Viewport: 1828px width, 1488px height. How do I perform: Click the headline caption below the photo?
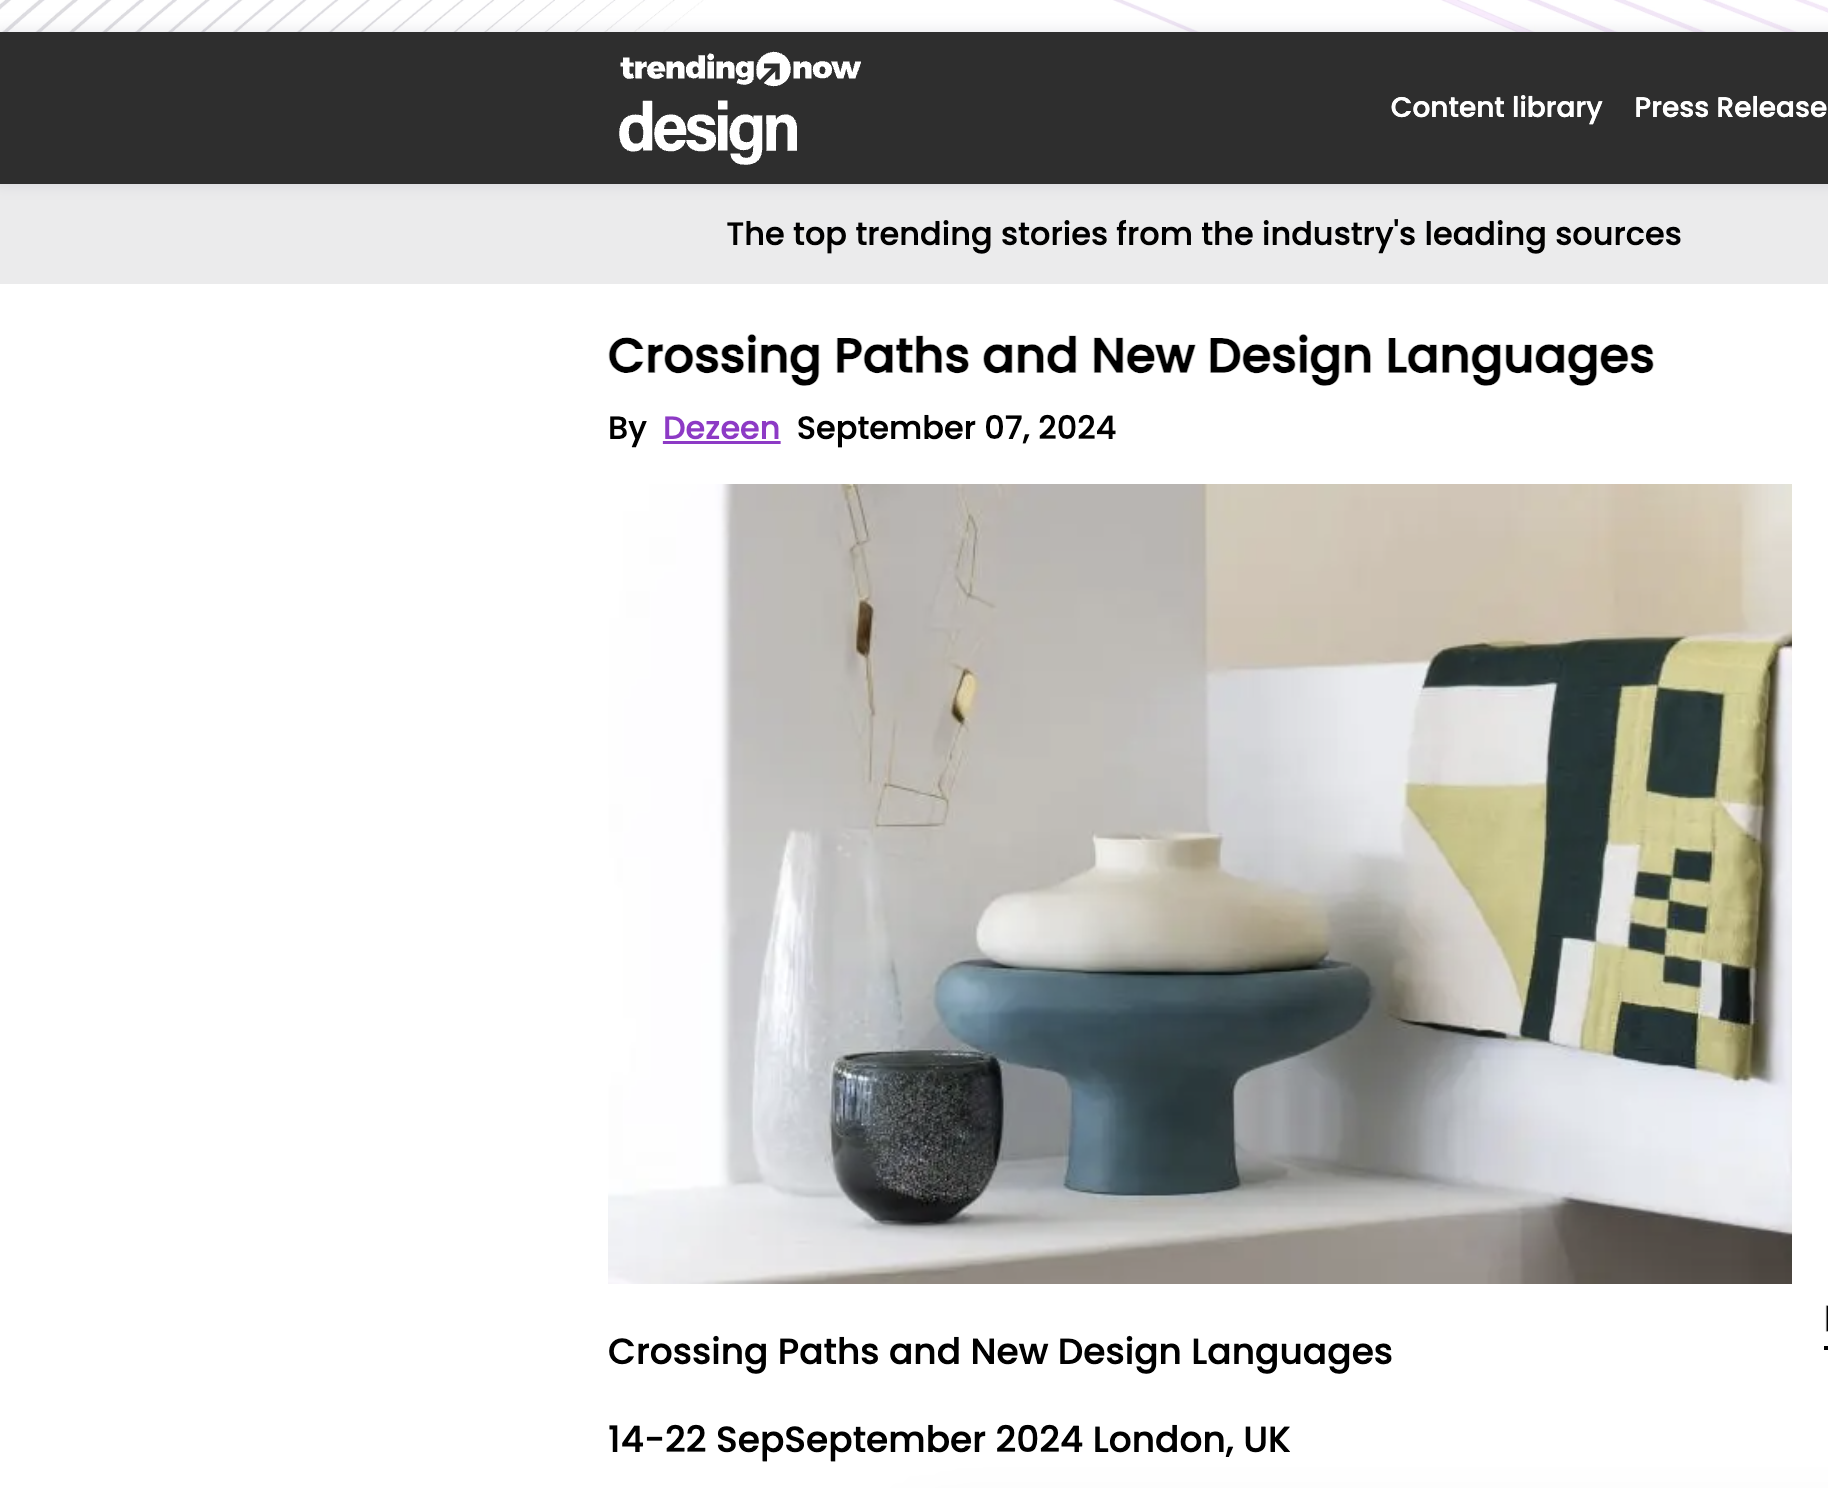click(x=1000, y=1351)
